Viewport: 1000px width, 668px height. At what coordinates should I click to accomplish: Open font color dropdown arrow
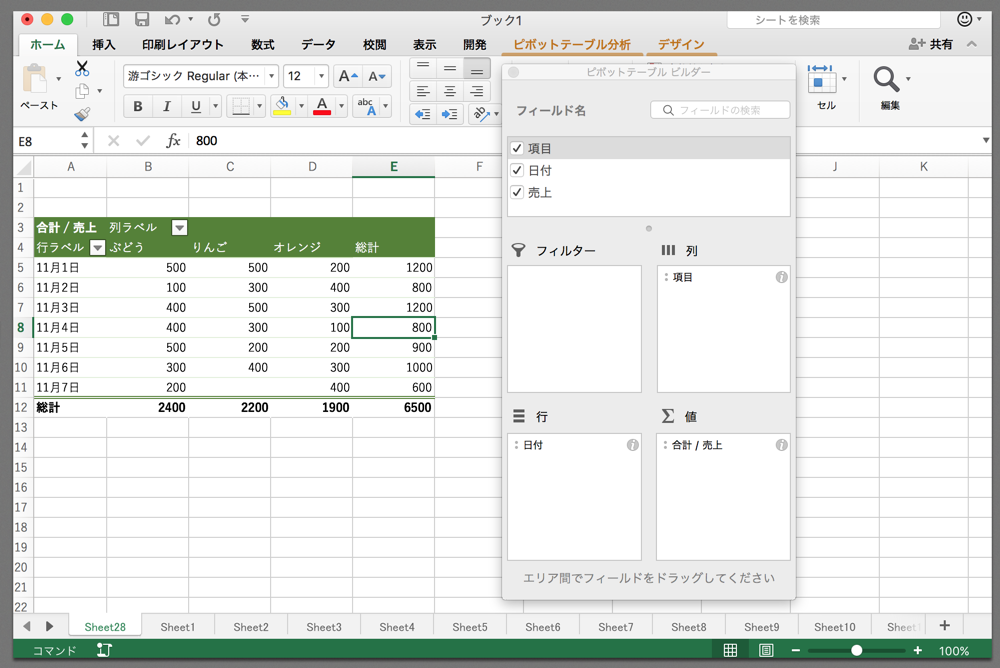[x=341, y=106]
